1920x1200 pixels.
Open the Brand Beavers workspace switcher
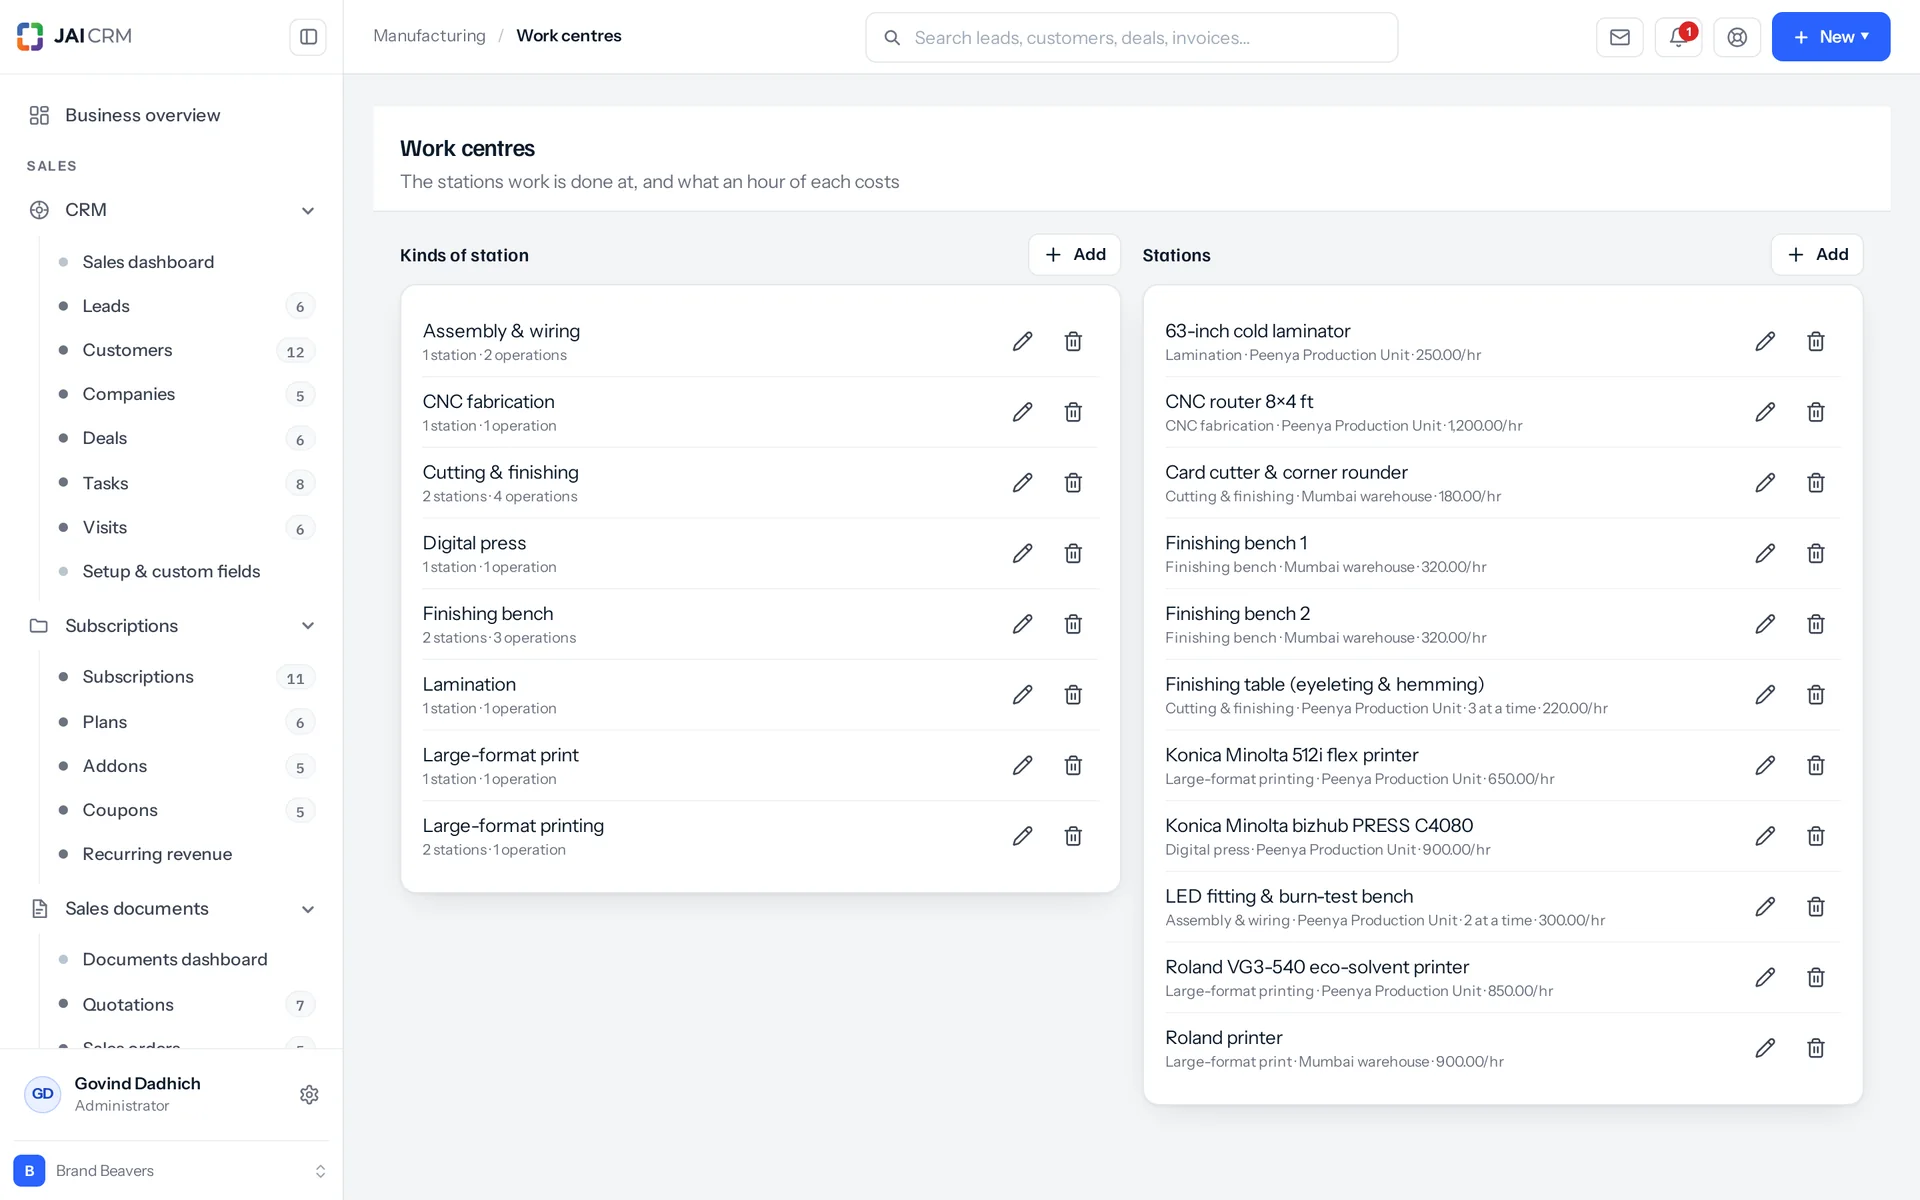[x=171, y=1171]
